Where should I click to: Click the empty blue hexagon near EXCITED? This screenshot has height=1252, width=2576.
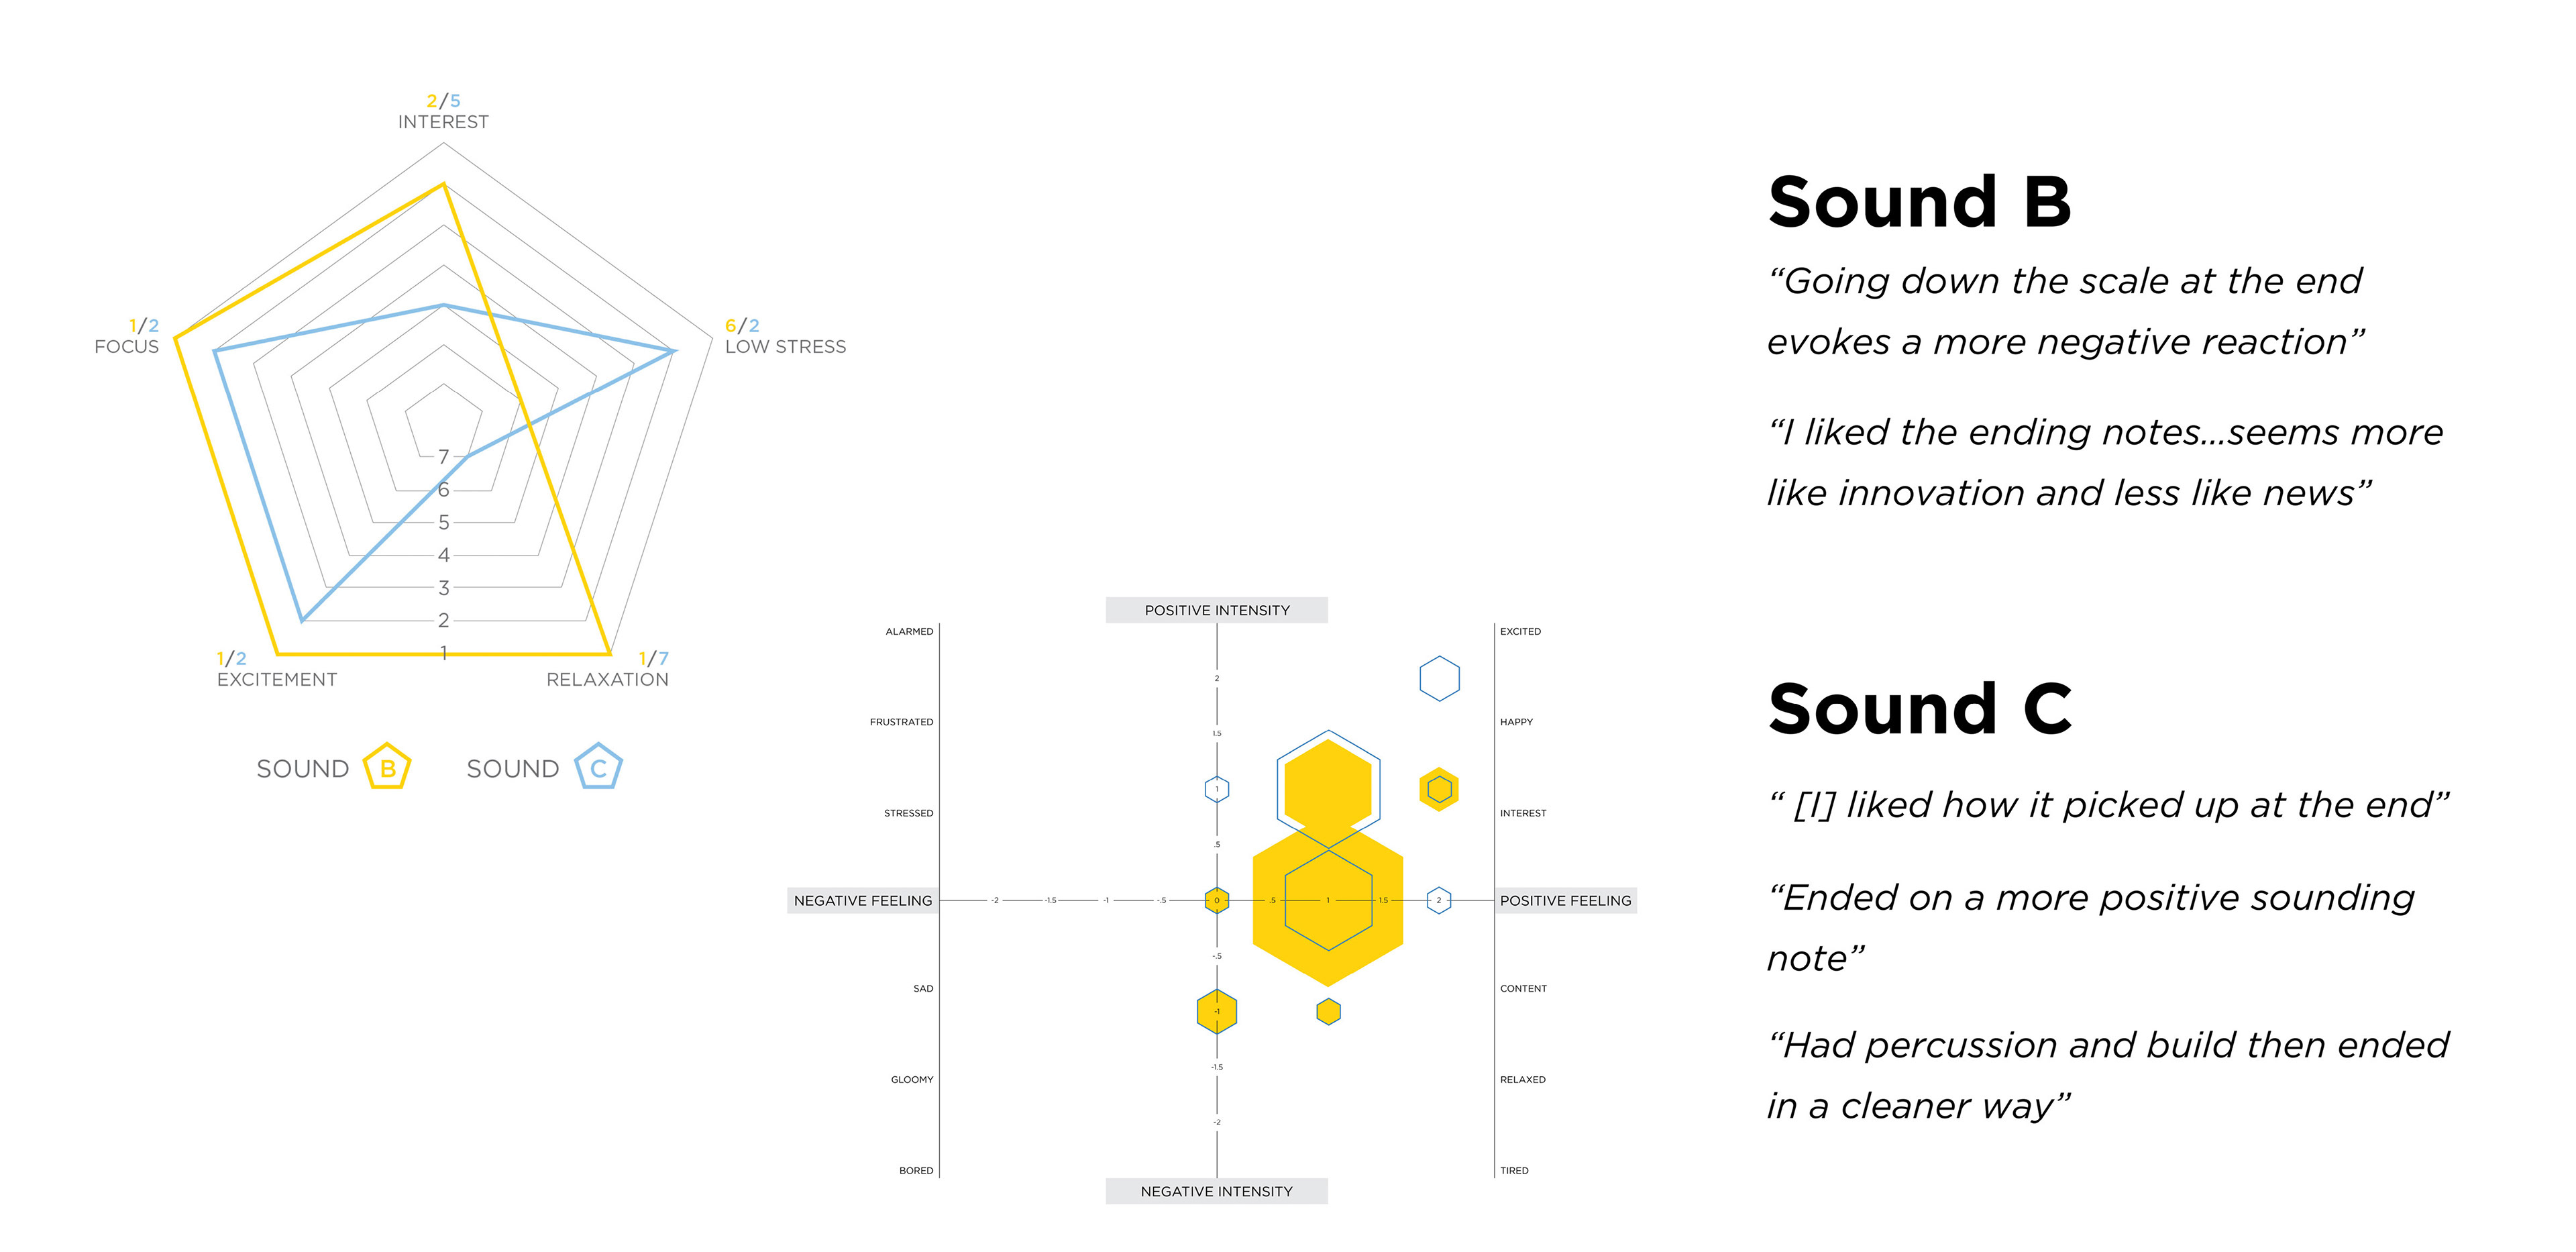click(x=1439, y=679)
